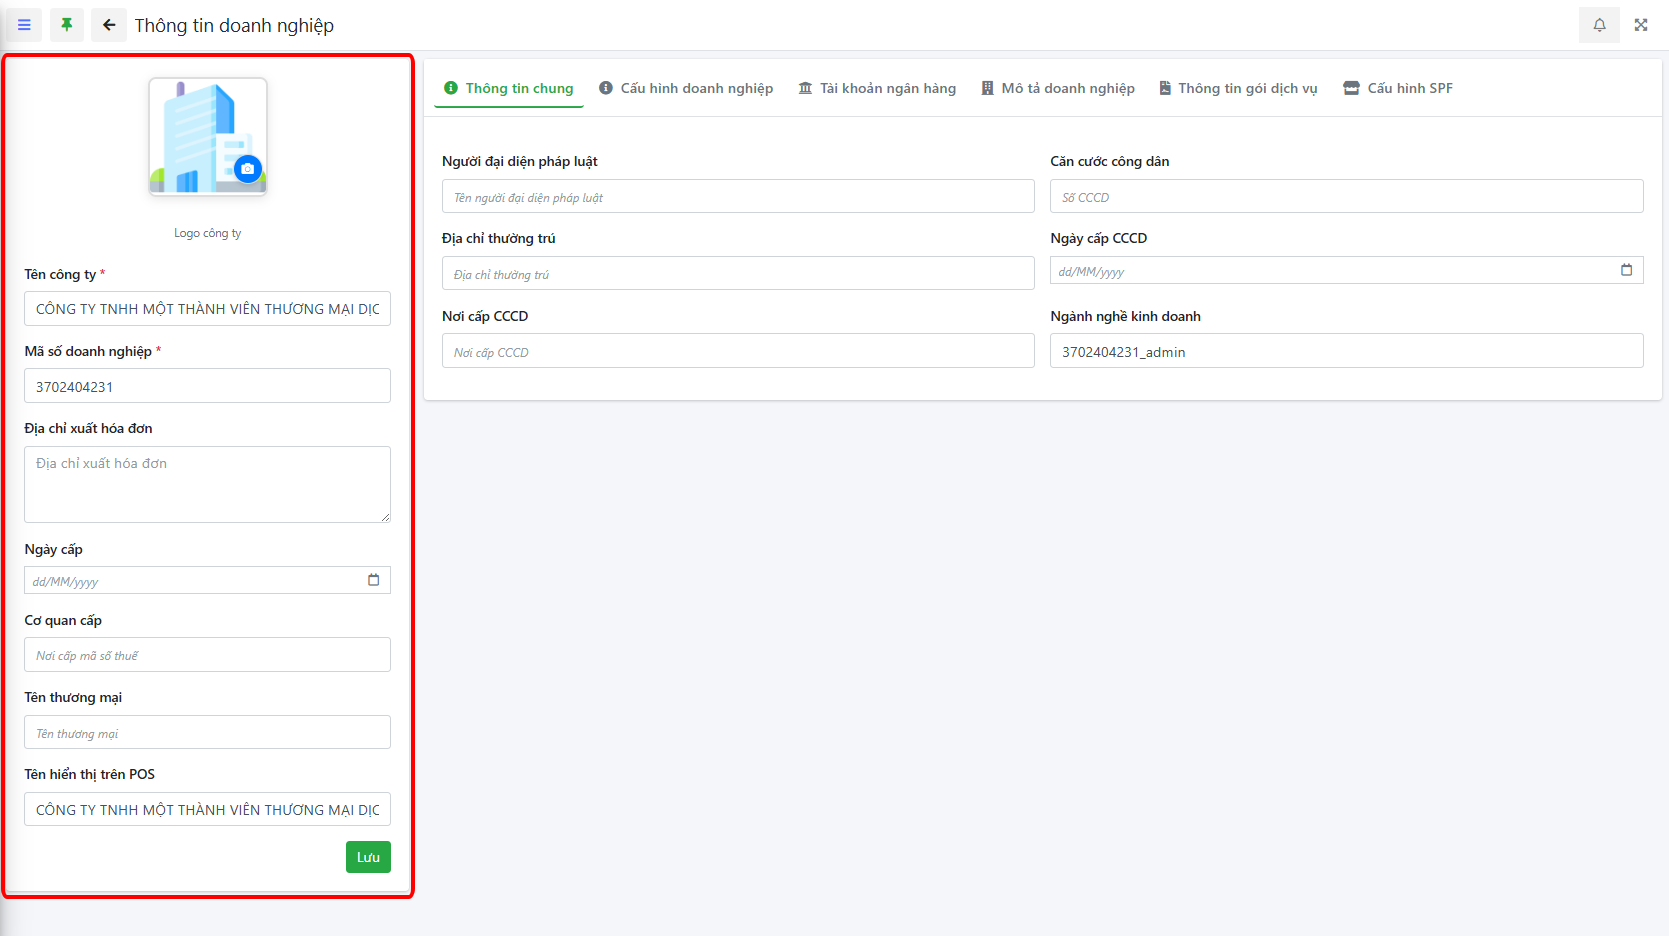Open Cấu hình doanh nghiệp tab

pos(686,88)
